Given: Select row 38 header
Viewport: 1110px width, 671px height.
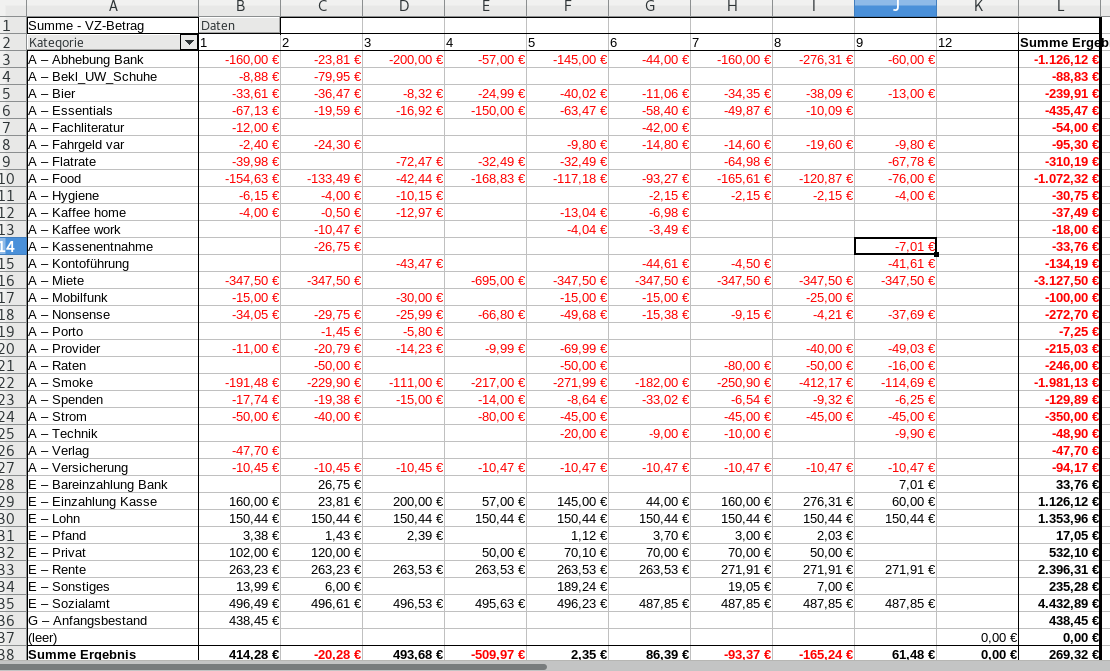Looking at the screenshot, I should pos(10,655).
